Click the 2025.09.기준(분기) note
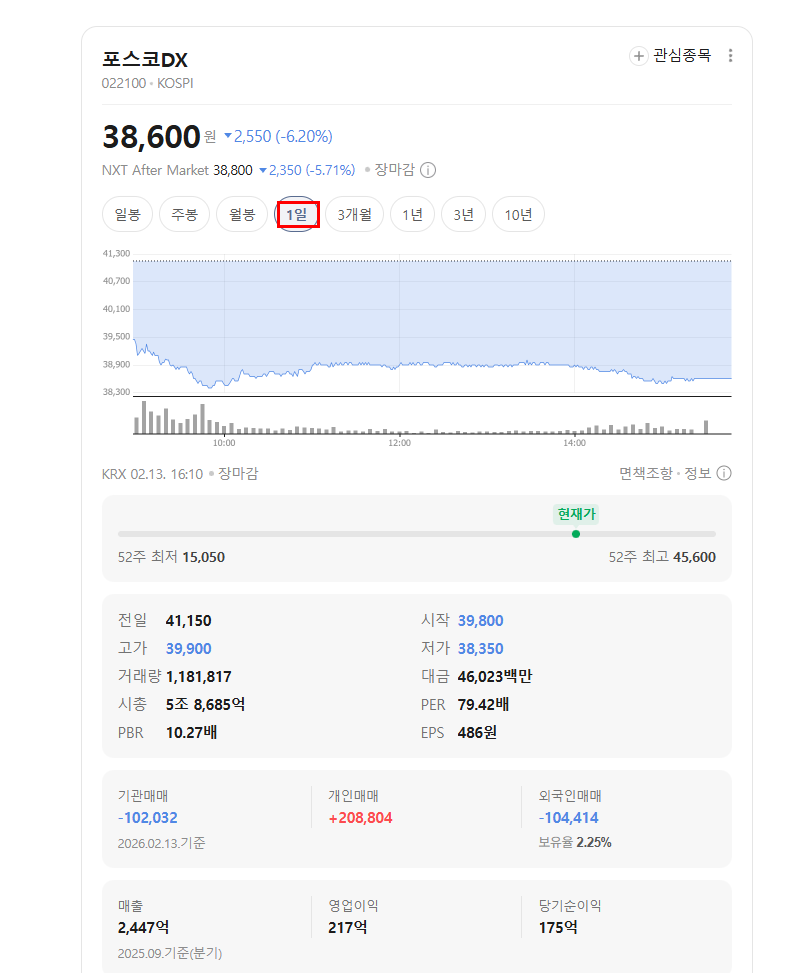The width and height of the screenshot is (810, 973). 170,953
